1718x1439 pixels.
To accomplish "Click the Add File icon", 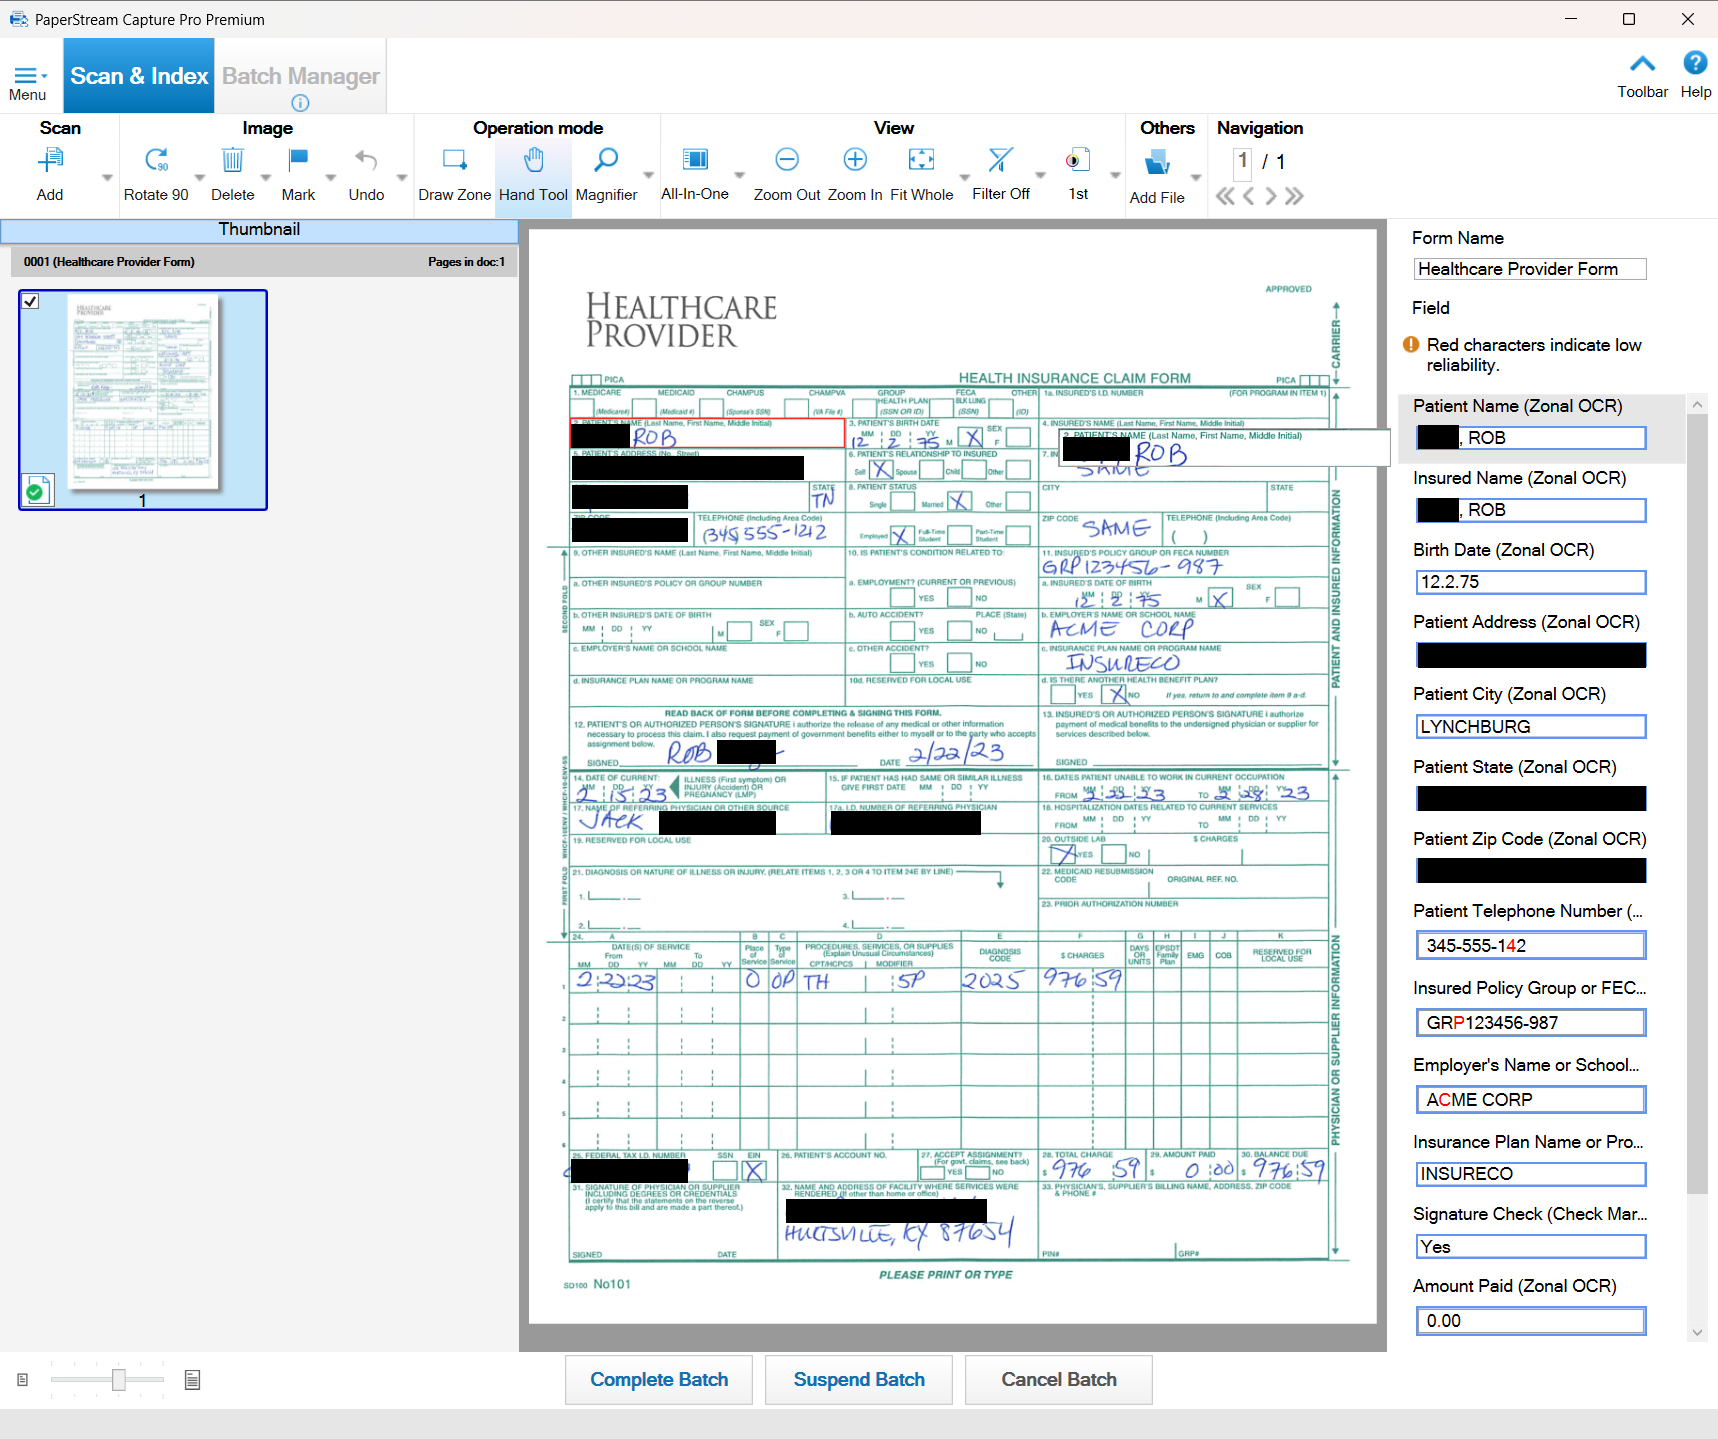I will (x=1157, y=162).
